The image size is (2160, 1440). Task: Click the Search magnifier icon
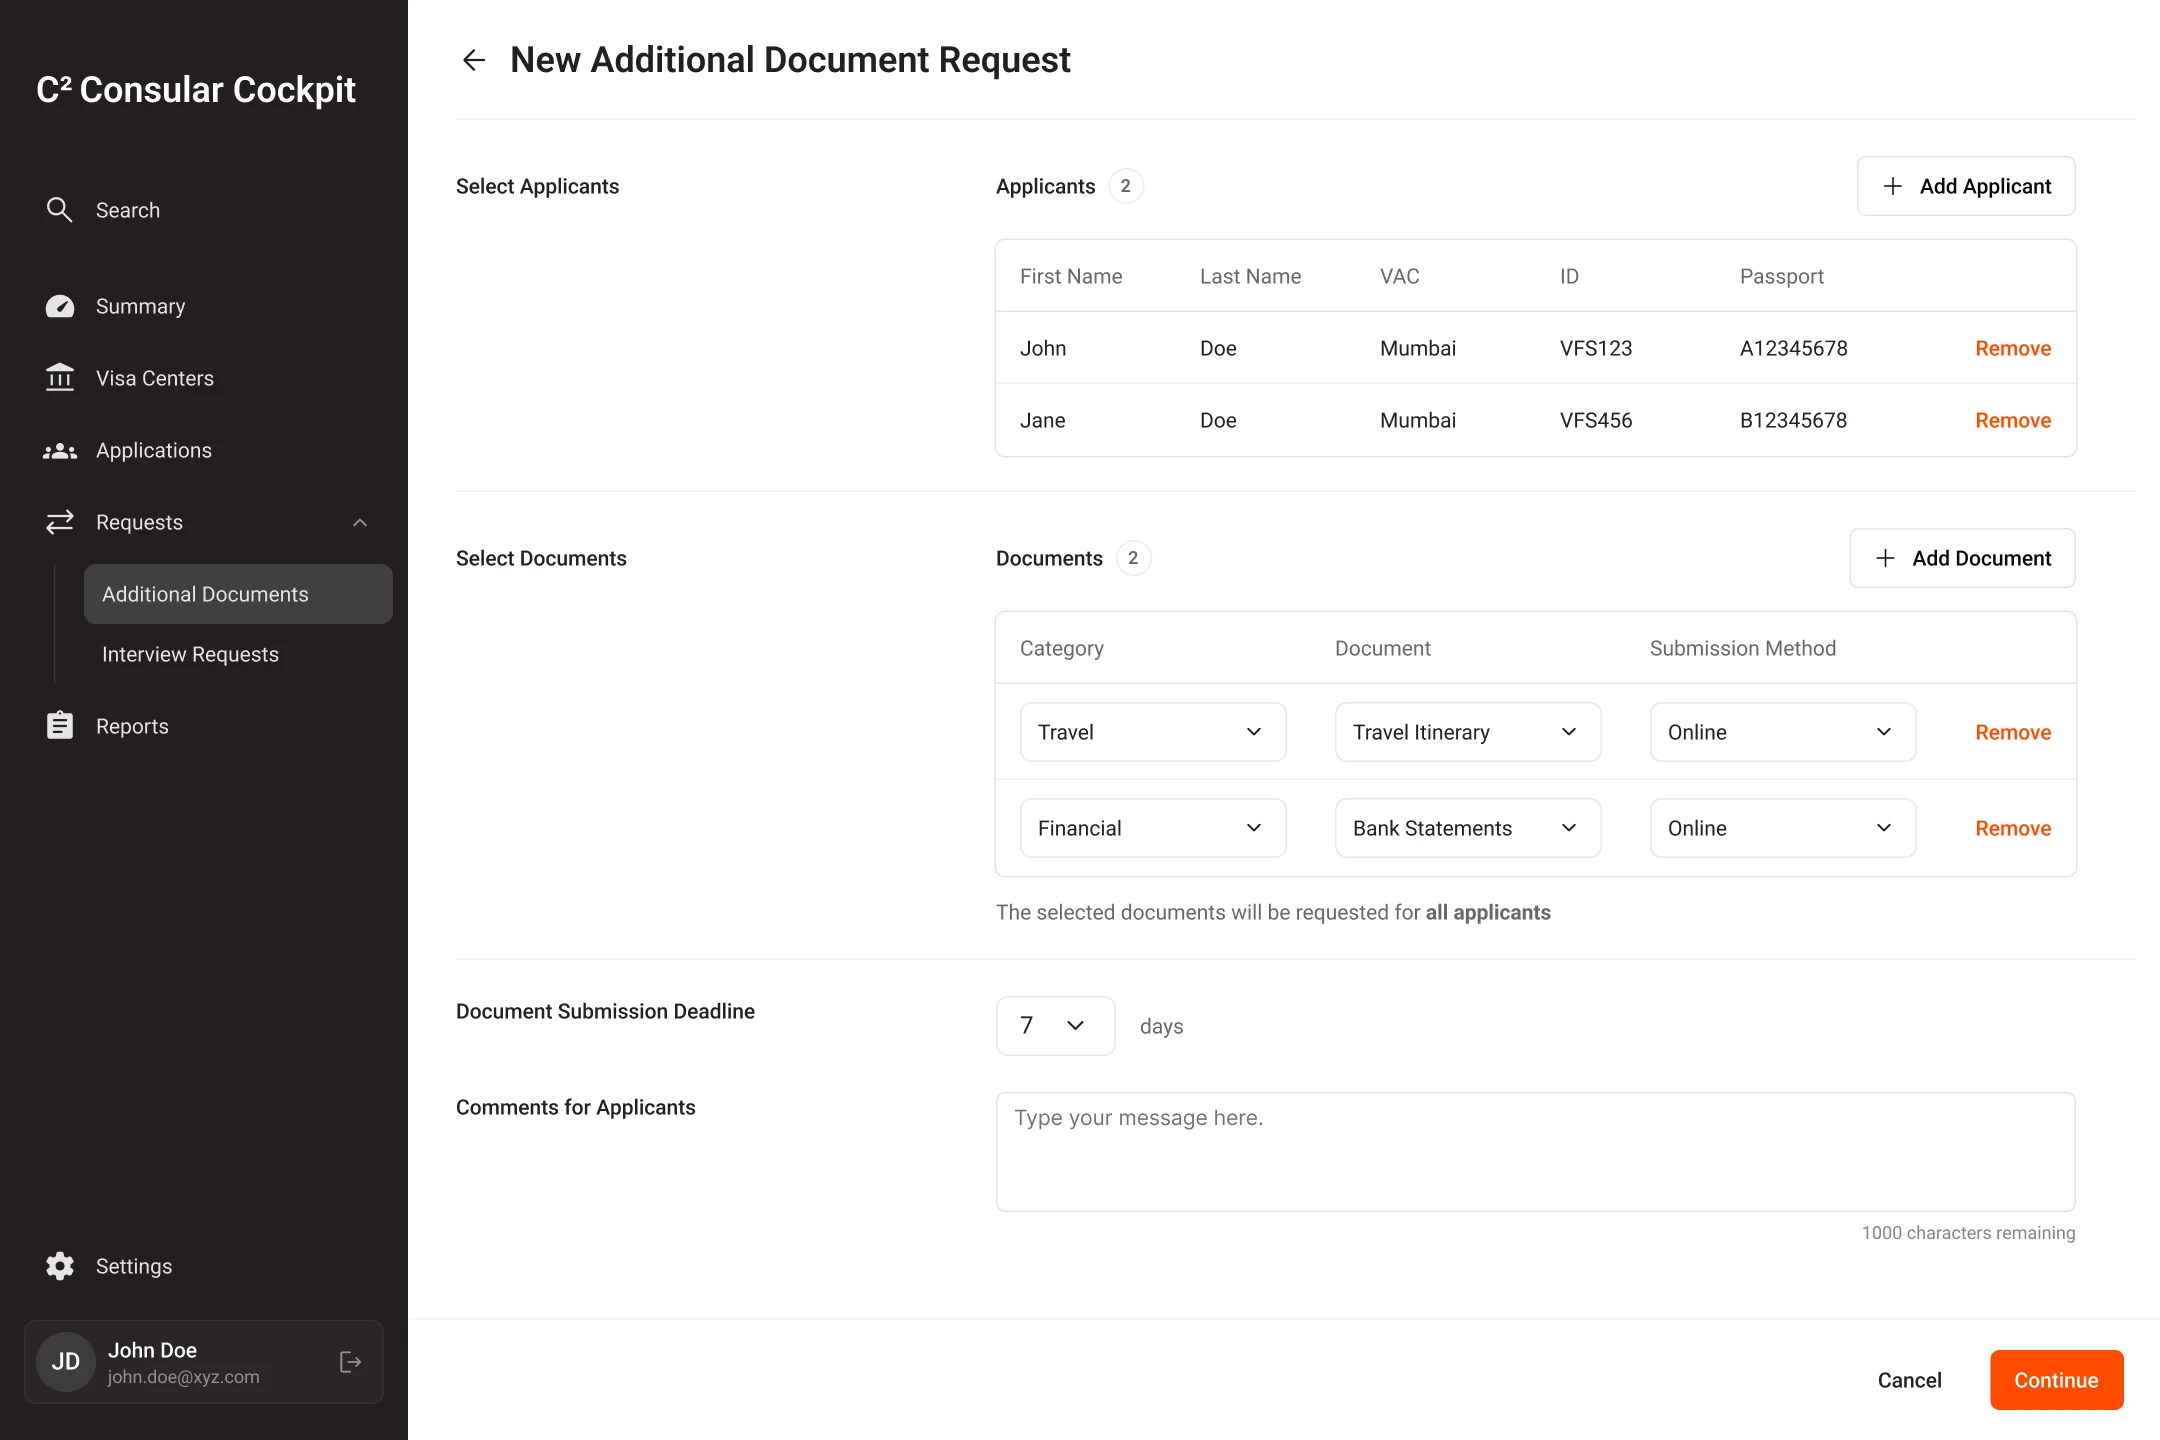(60, 210)
